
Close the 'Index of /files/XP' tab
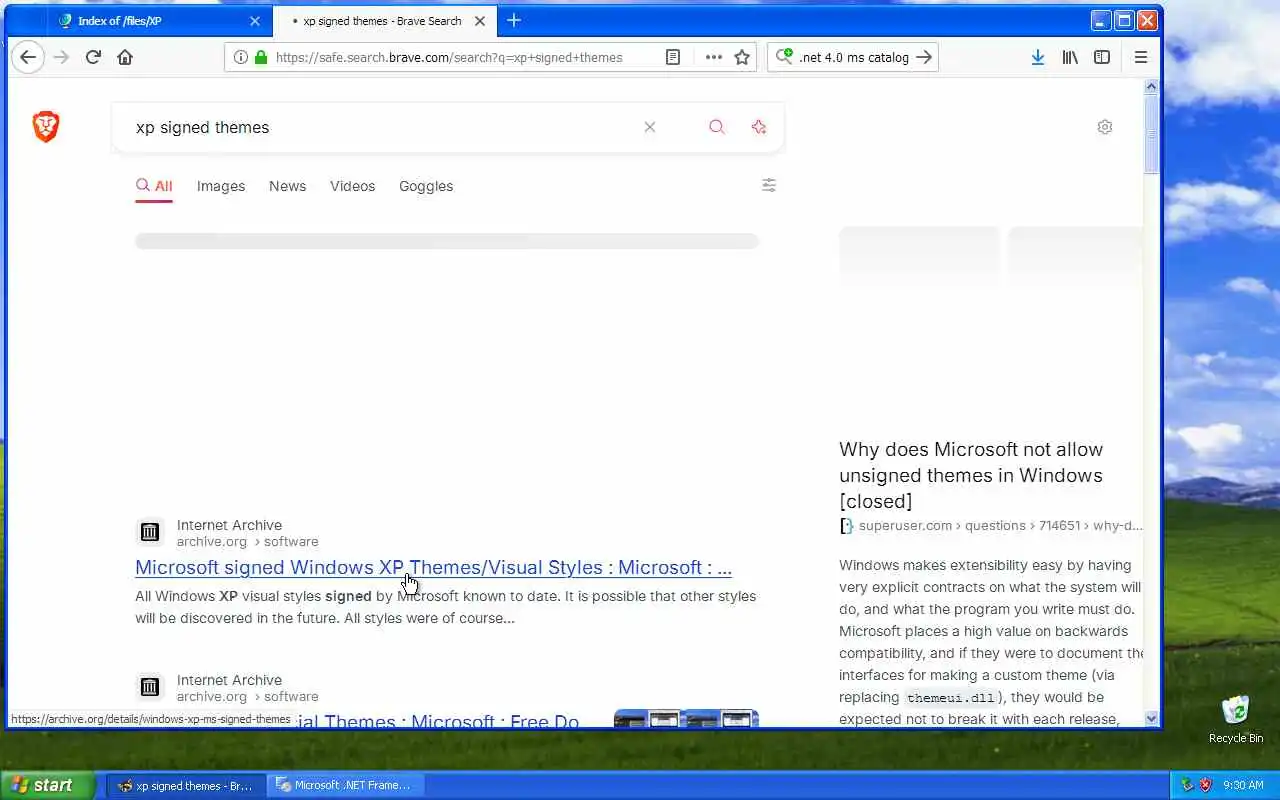click(255, 21)
